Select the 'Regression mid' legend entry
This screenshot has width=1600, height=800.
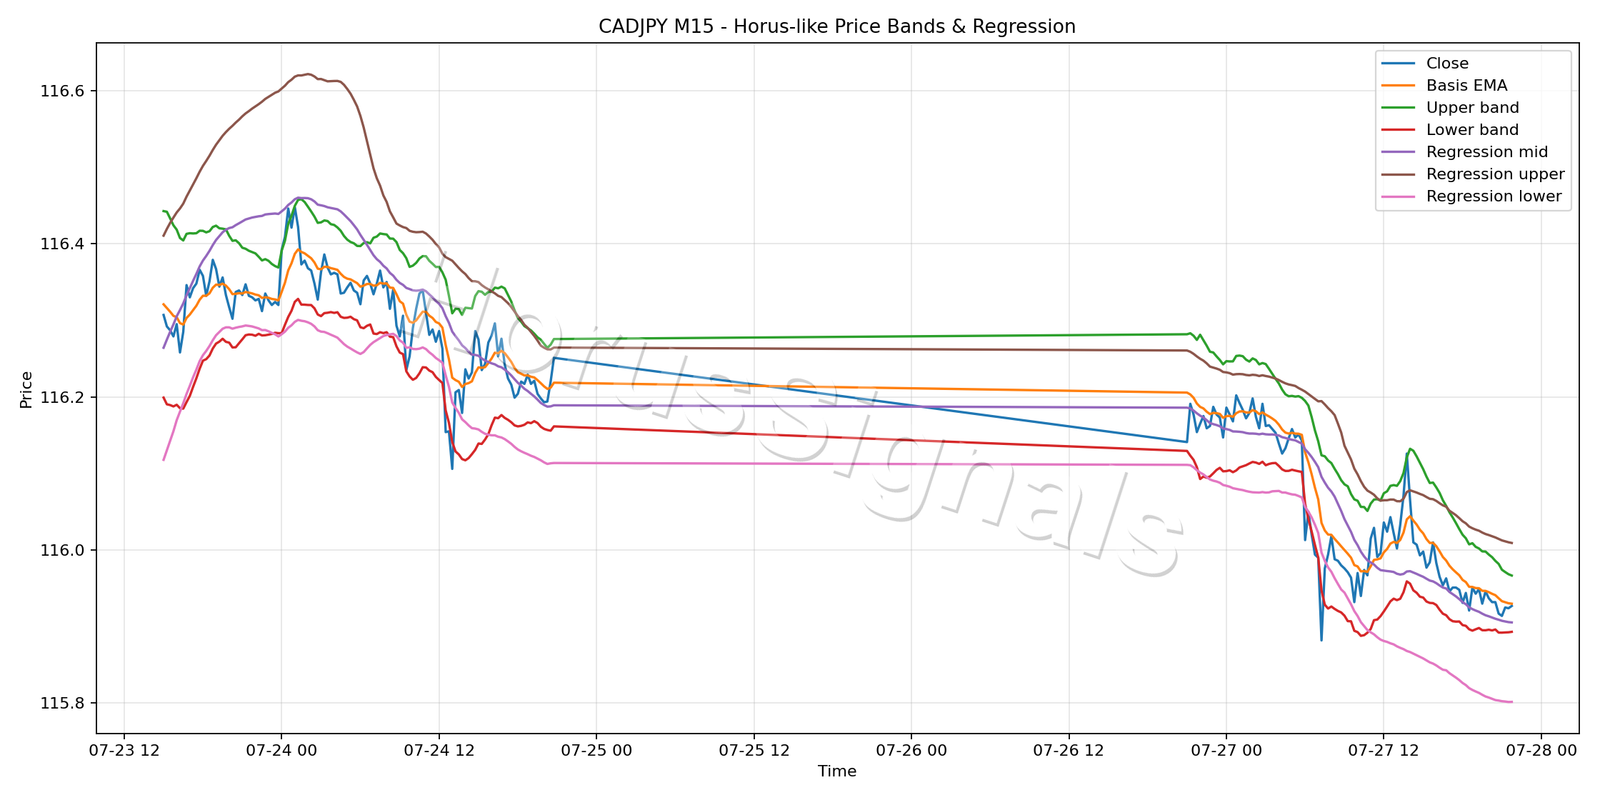1465,152
